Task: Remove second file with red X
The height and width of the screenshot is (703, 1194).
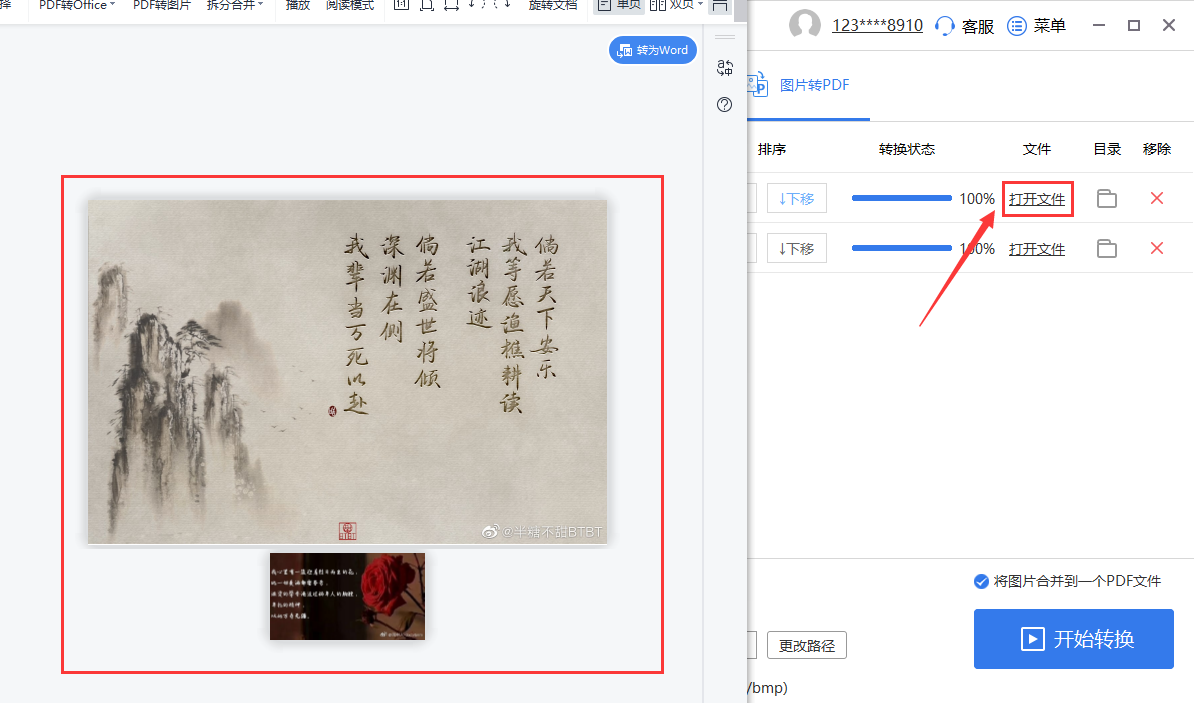Action: pos(1157,248)
